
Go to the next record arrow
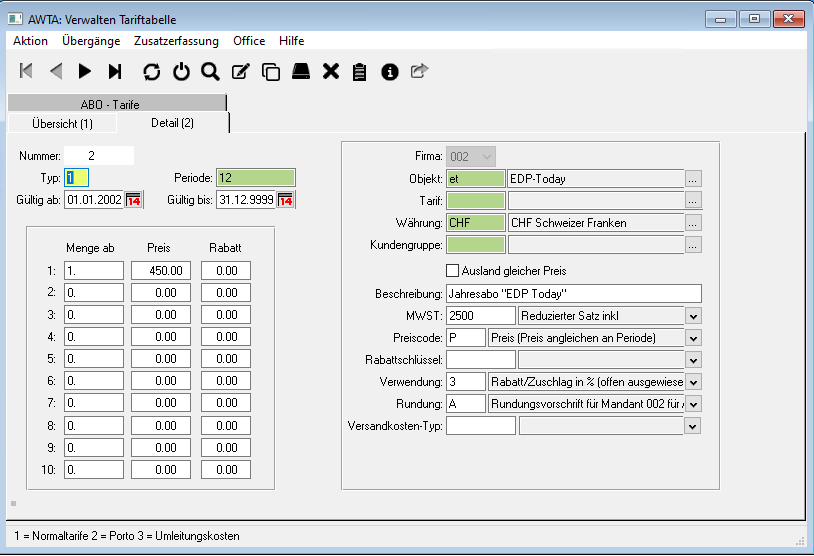click(85, 71)
